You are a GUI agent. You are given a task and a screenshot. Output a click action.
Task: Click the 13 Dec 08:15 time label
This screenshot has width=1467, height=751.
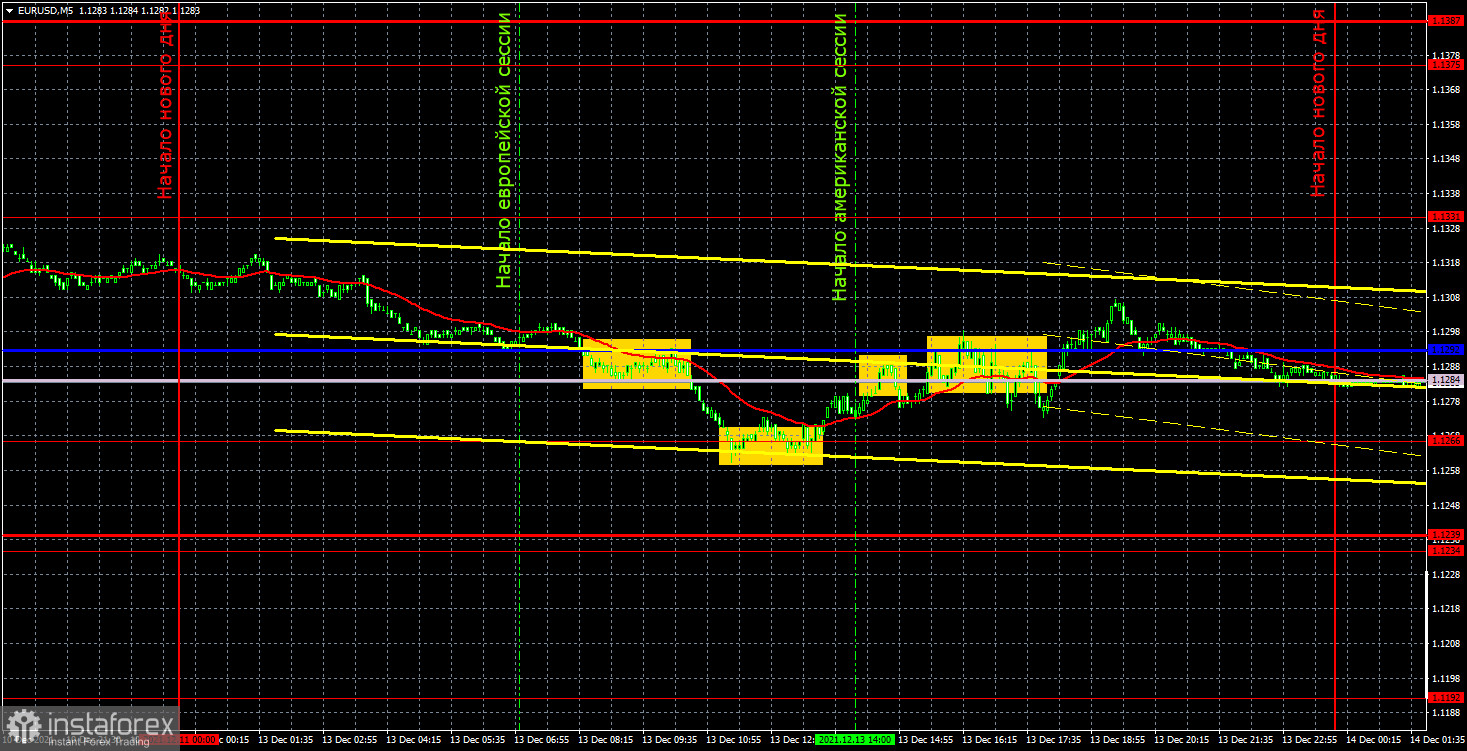pos(608,740)
